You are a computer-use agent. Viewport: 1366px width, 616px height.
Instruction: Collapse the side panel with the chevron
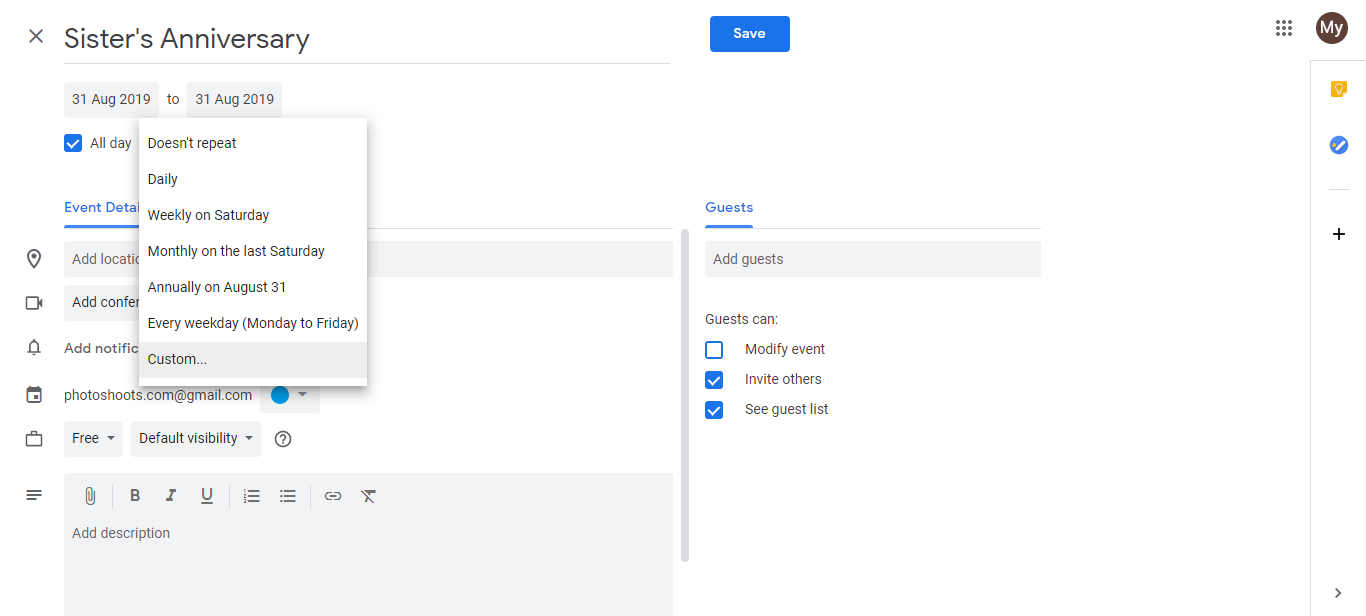[1339, 594]
